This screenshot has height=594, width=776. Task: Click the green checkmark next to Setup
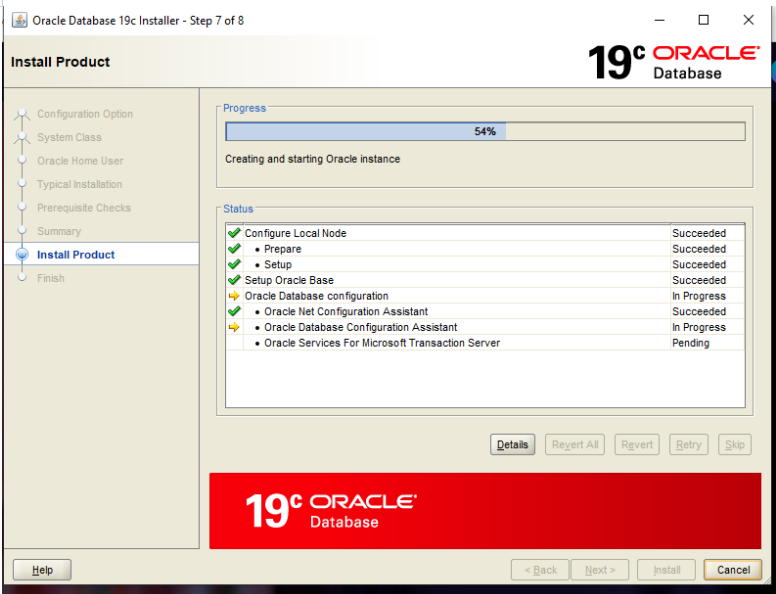tap(234, 265)
